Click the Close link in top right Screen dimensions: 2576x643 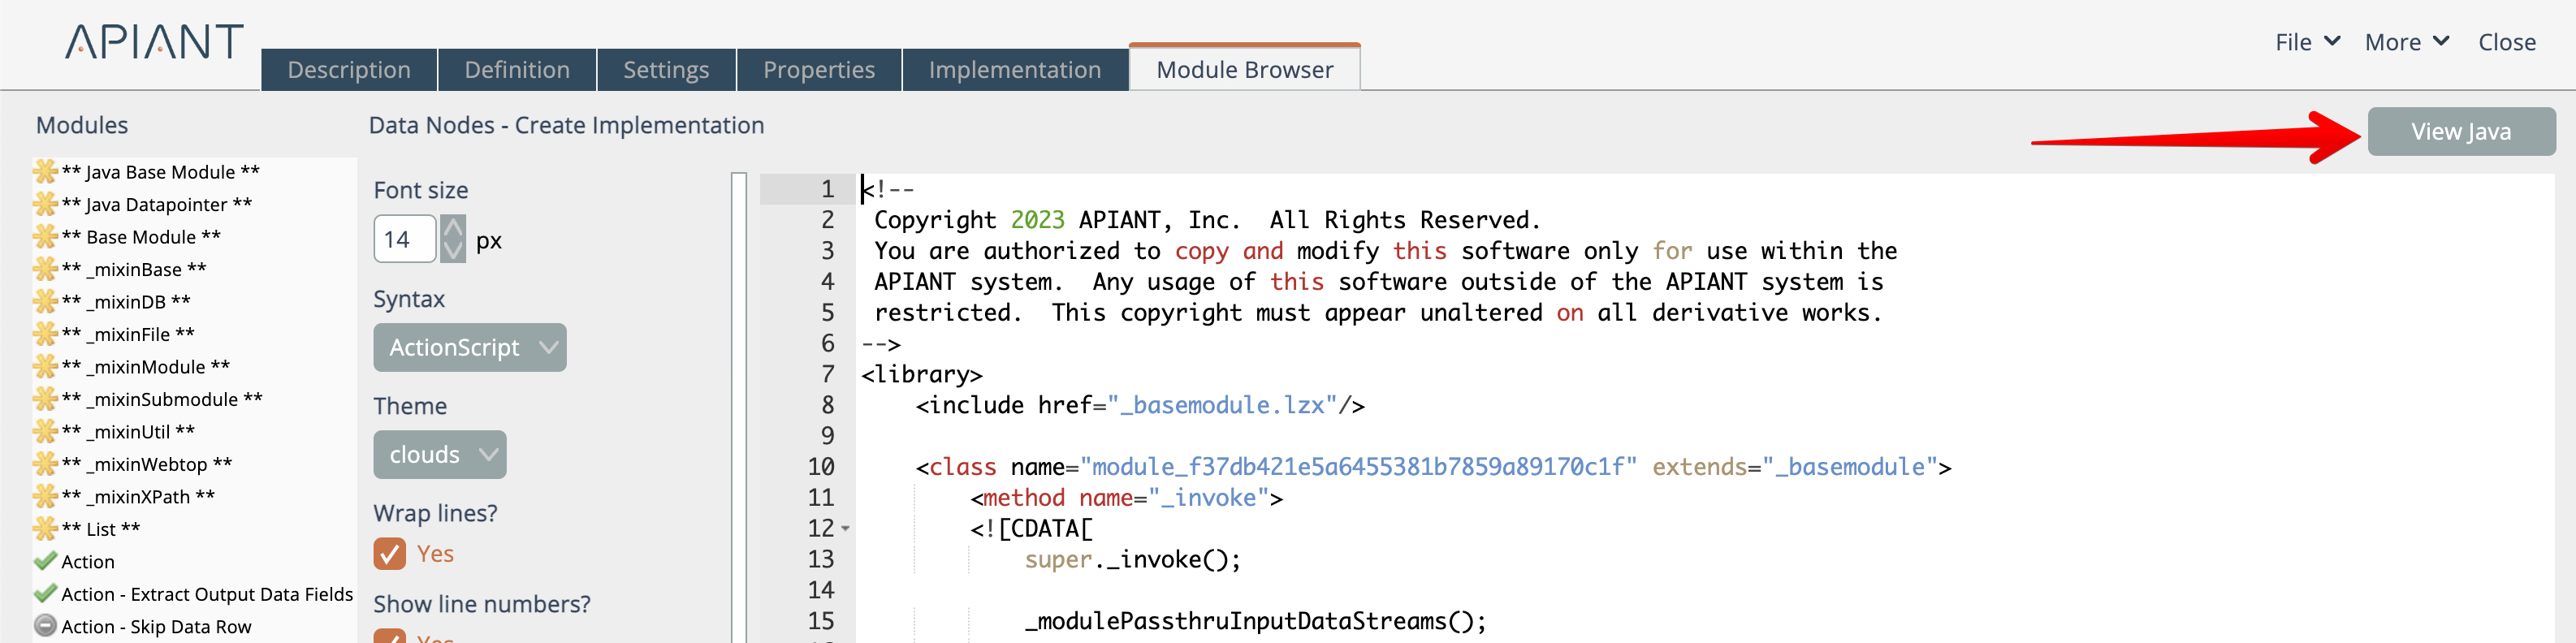click(2506, 43)
